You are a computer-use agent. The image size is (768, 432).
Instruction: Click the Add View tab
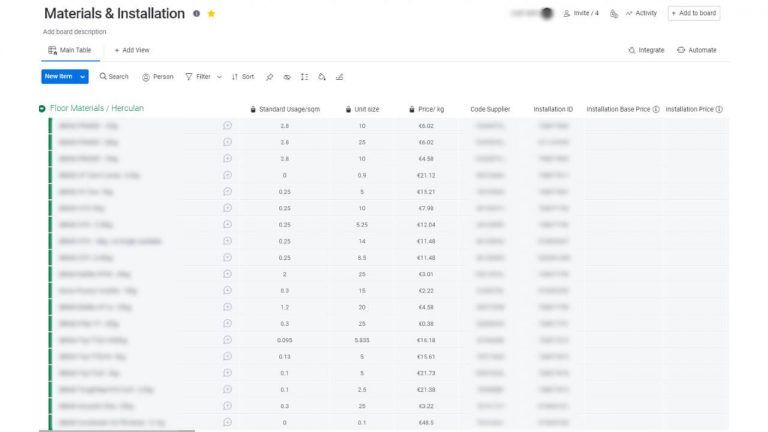click(132, 50)
